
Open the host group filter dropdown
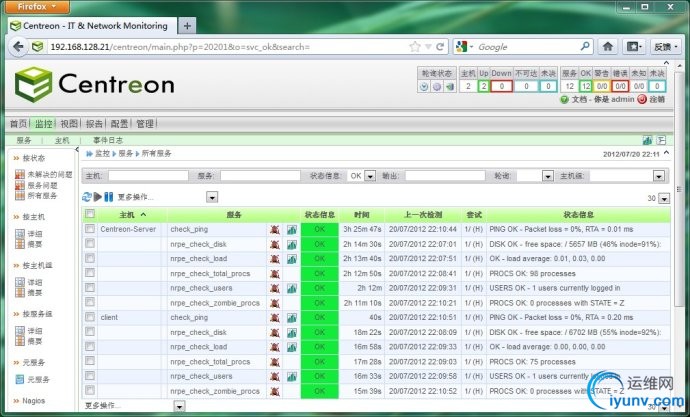(658, 176)
